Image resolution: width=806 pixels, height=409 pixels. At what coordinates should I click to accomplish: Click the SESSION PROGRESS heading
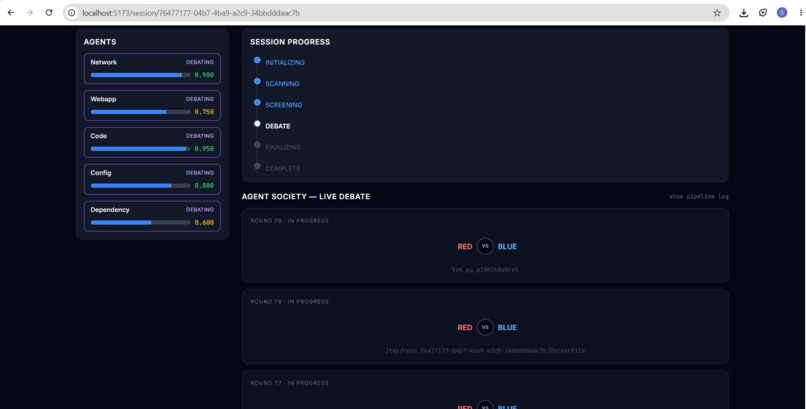290,42
